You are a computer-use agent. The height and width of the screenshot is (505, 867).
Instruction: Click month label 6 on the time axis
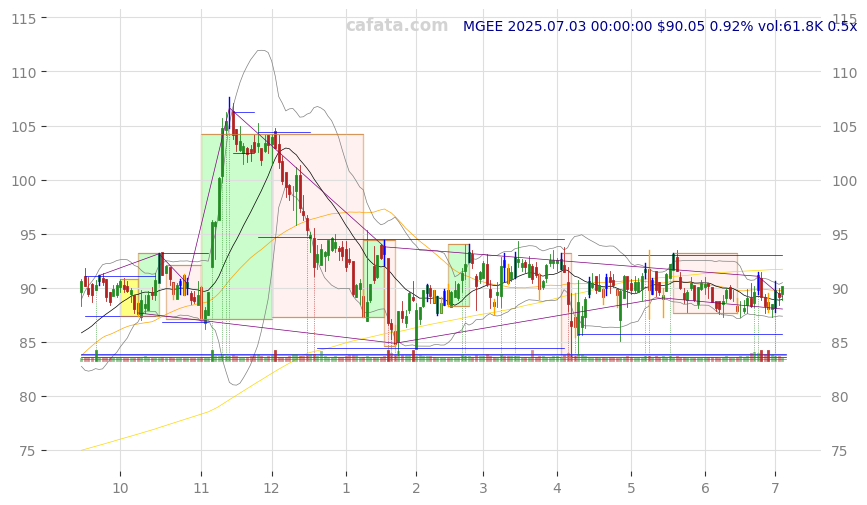click(x=705, y=488)
